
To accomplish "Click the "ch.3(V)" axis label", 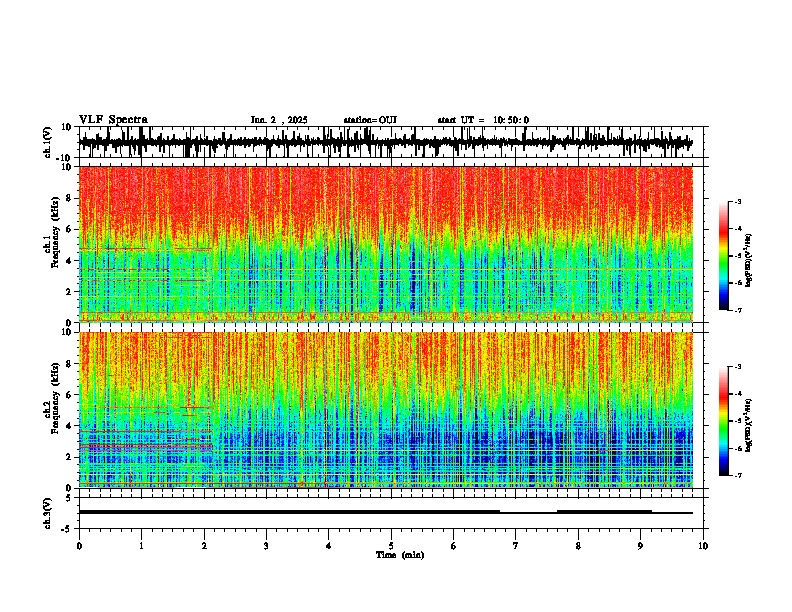I will (x=48, y=513).
